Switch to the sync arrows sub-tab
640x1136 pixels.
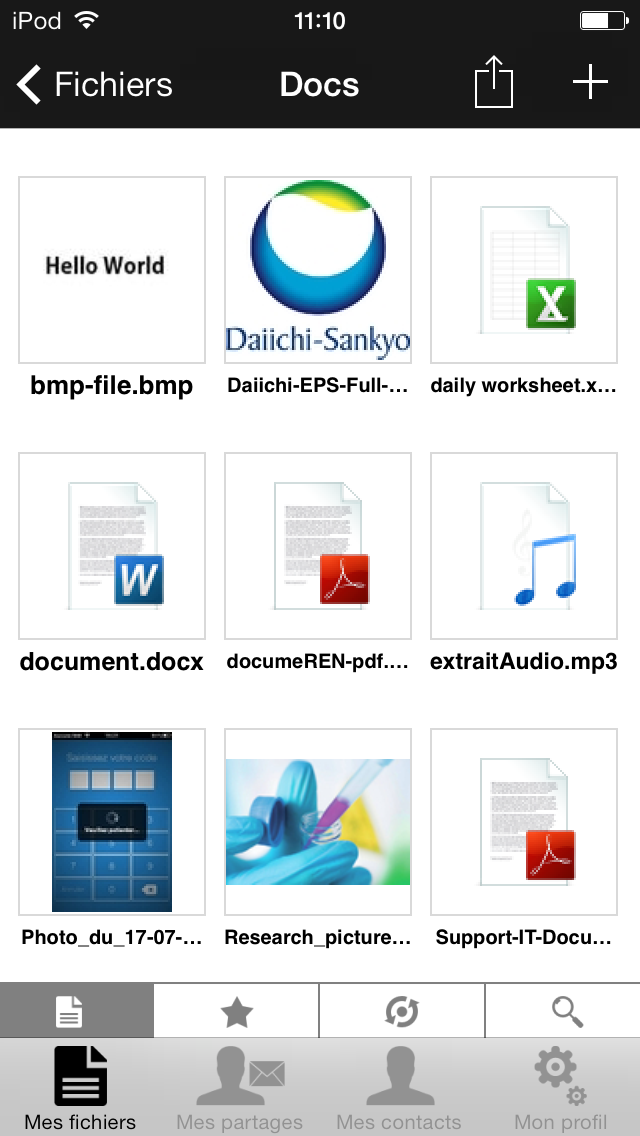[402, 1011]
